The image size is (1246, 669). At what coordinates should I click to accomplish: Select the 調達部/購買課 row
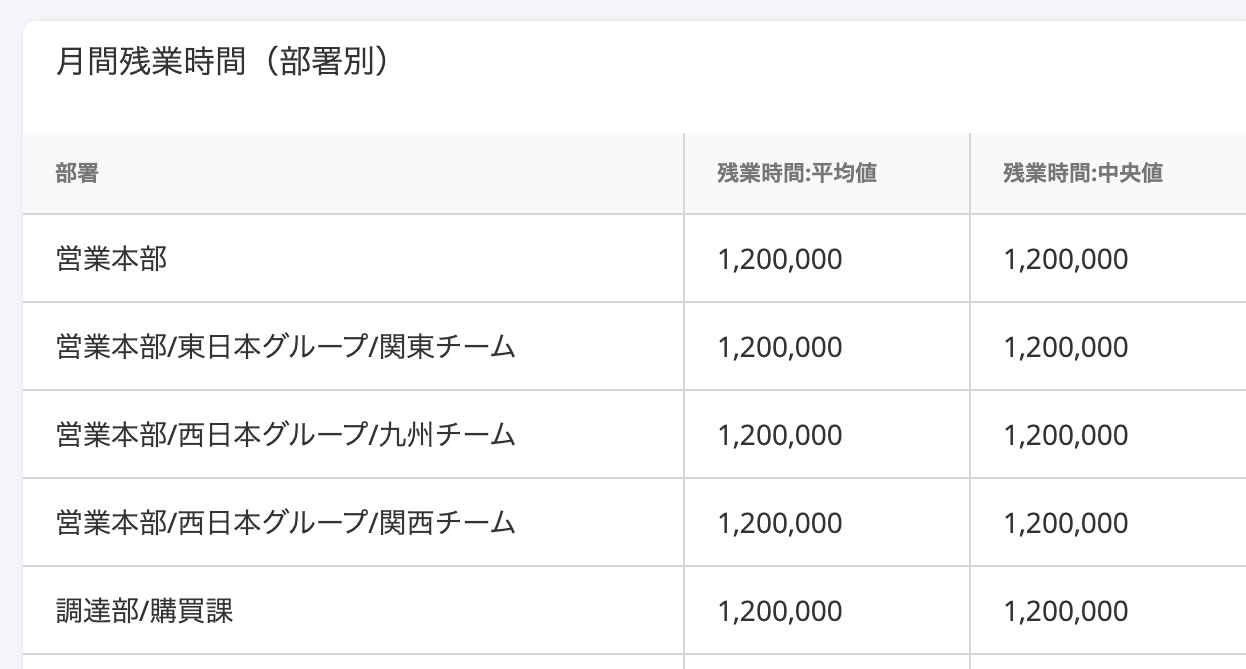pos(634,611)
